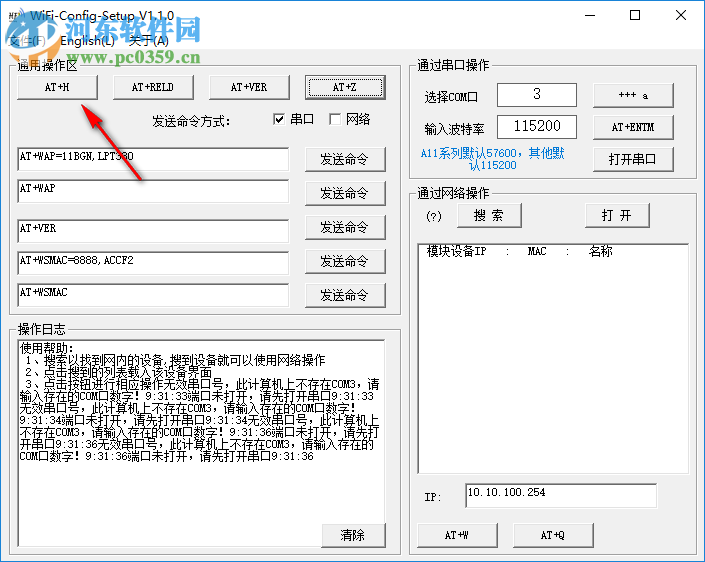
Task: Edit the COM port number field
Action: pos(536,94)
